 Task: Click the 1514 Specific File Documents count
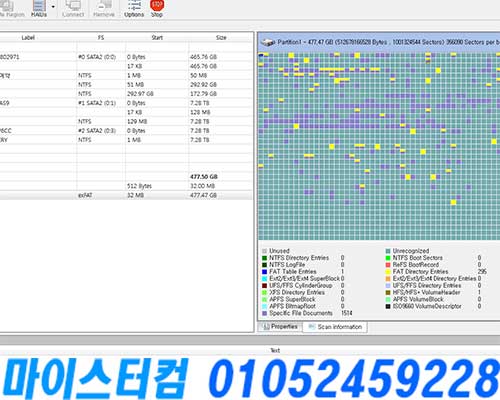pos(347,313)
